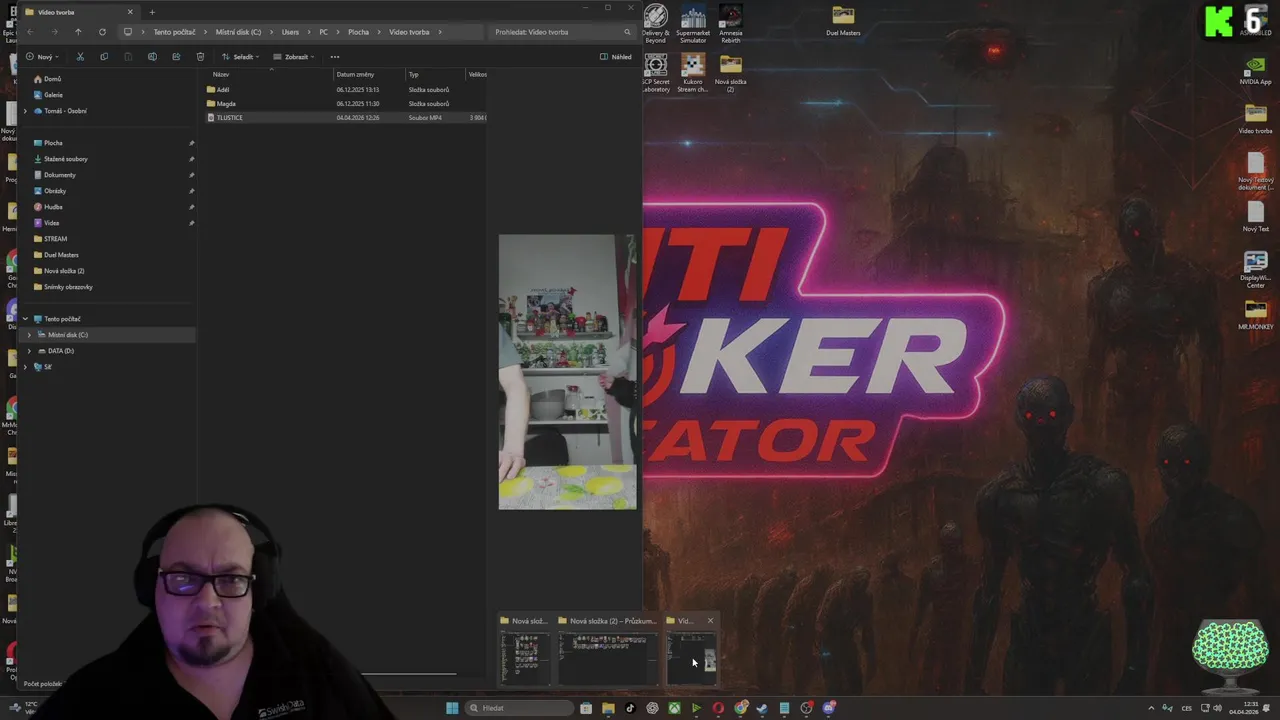Refresh the Video tvorba folder view
1280x720 pixels.
pos(102,32)
